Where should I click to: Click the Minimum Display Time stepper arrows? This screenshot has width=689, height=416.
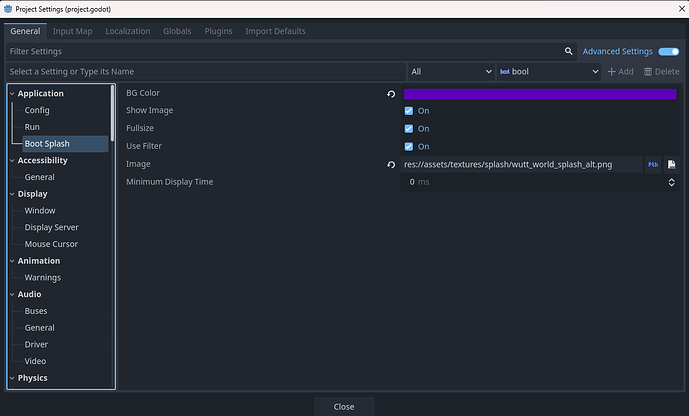[x=671, y=182]
